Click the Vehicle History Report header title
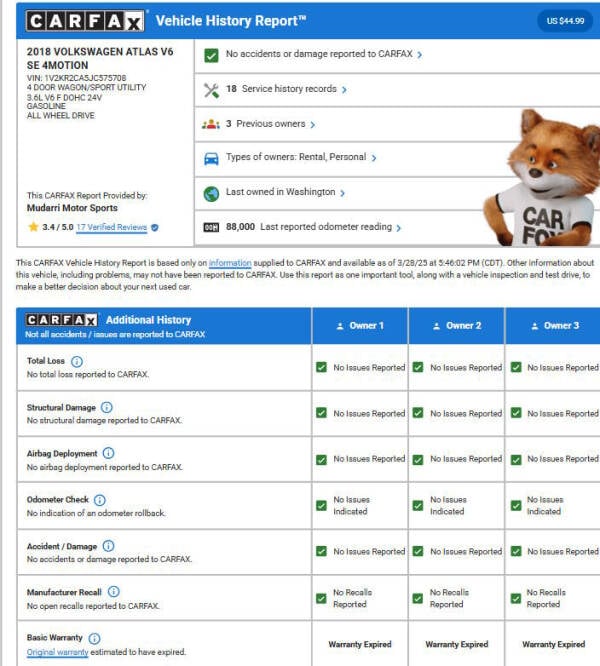Image resolution: width=600 pixels, height=666 pixels. [x=231, y=21]
